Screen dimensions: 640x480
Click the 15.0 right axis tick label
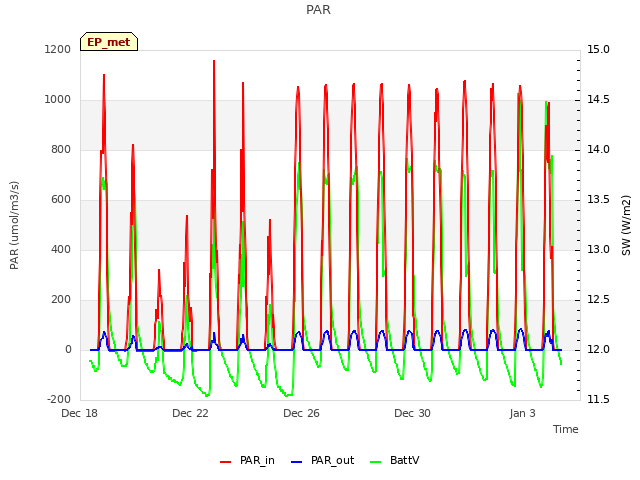pyautogui.click(x=598, y=49)
